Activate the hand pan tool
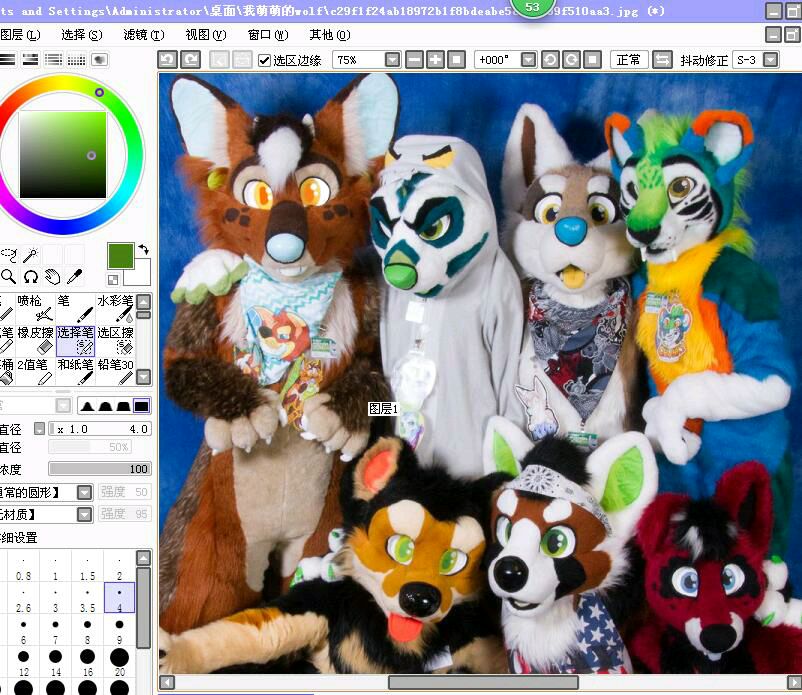This screenshot has height=695, width=802. coord(54,277)
